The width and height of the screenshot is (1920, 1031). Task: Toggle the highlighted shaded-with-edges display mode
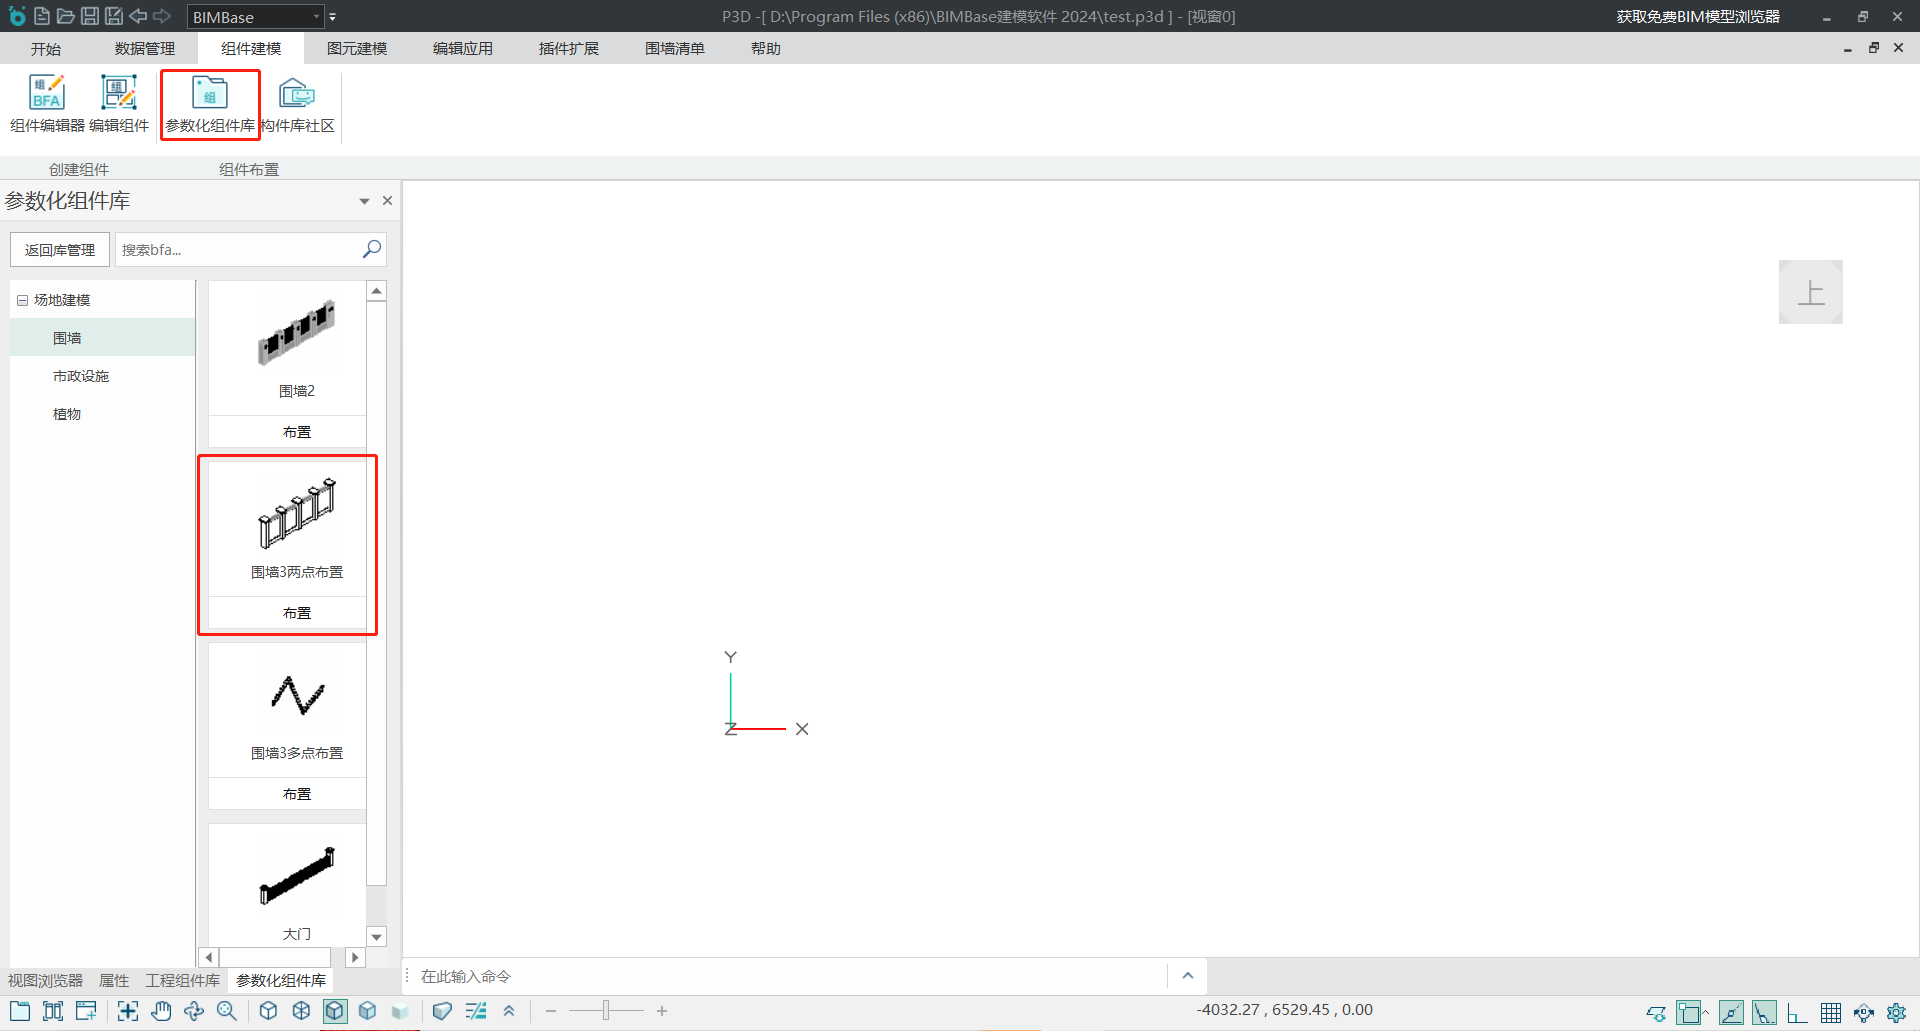click(x=335, y=1011)
